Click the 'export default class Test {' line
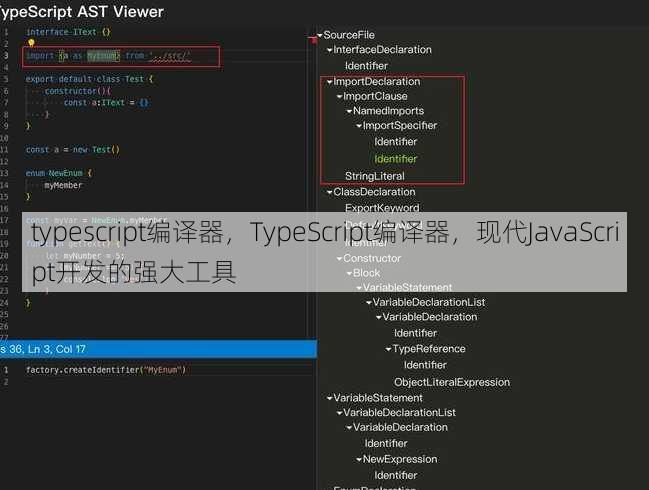649x490 pixels. point(89,79)
